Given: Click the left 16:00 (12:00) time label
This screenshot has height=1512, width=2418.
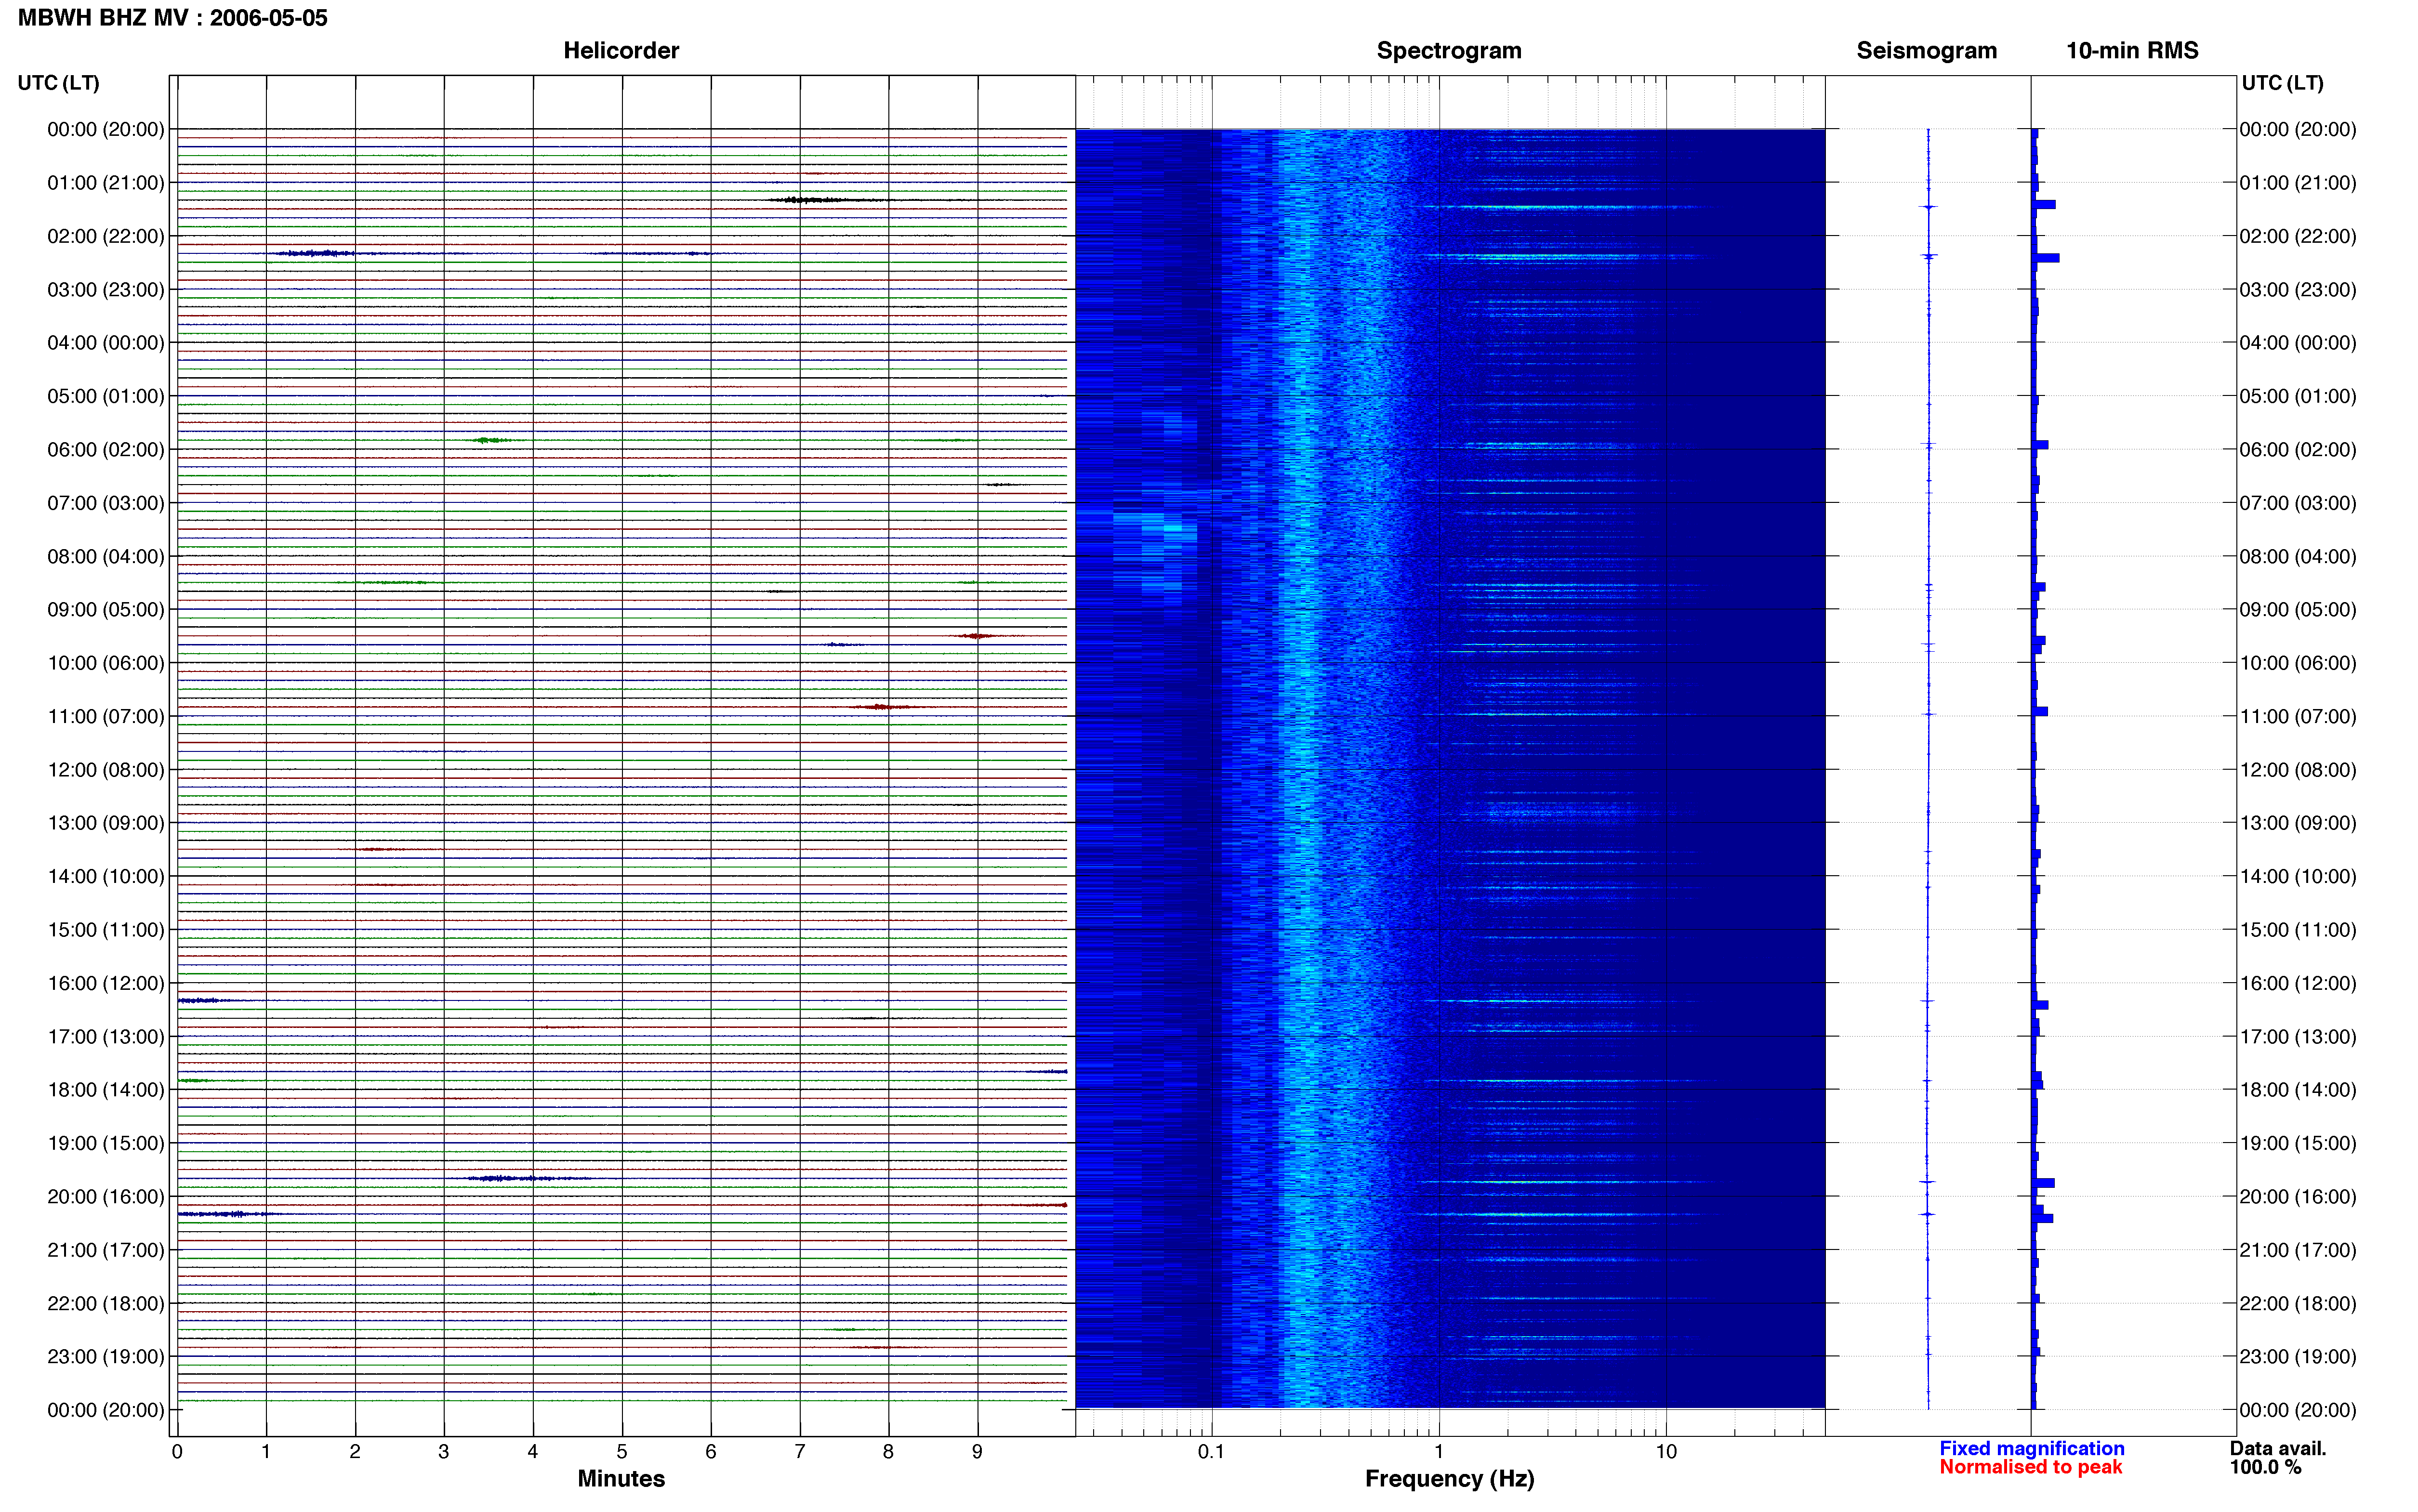Looking at the screenshot, I should [106, 983].
